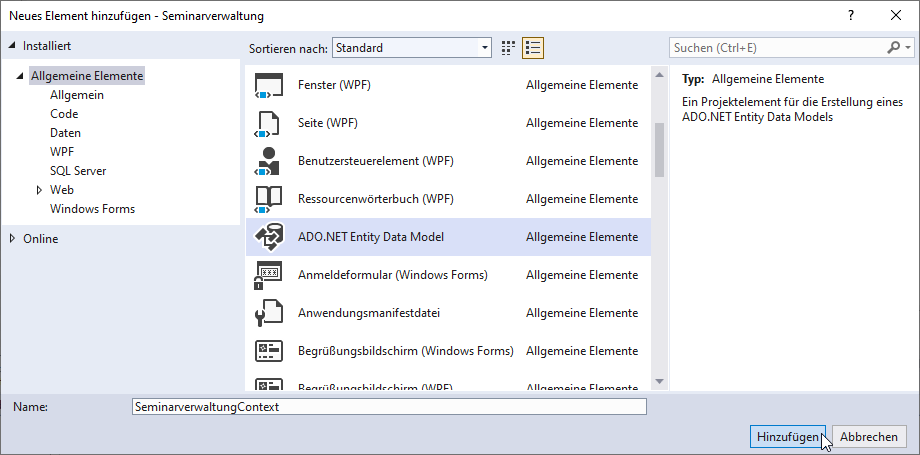Pick the Ressourcenwörterbuch (WPF) icon
The height and width of the screenshot is (455, 920).
(x=269, y=199)
